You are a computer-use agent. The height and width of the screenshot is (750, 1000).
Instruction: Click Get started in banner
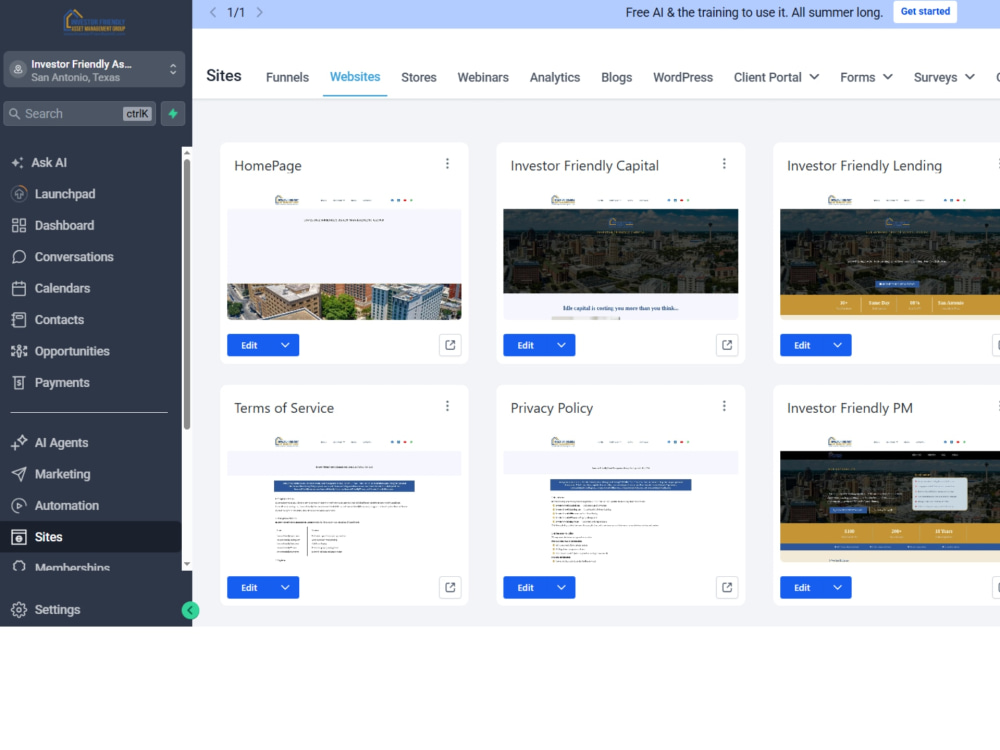[925, 11]
